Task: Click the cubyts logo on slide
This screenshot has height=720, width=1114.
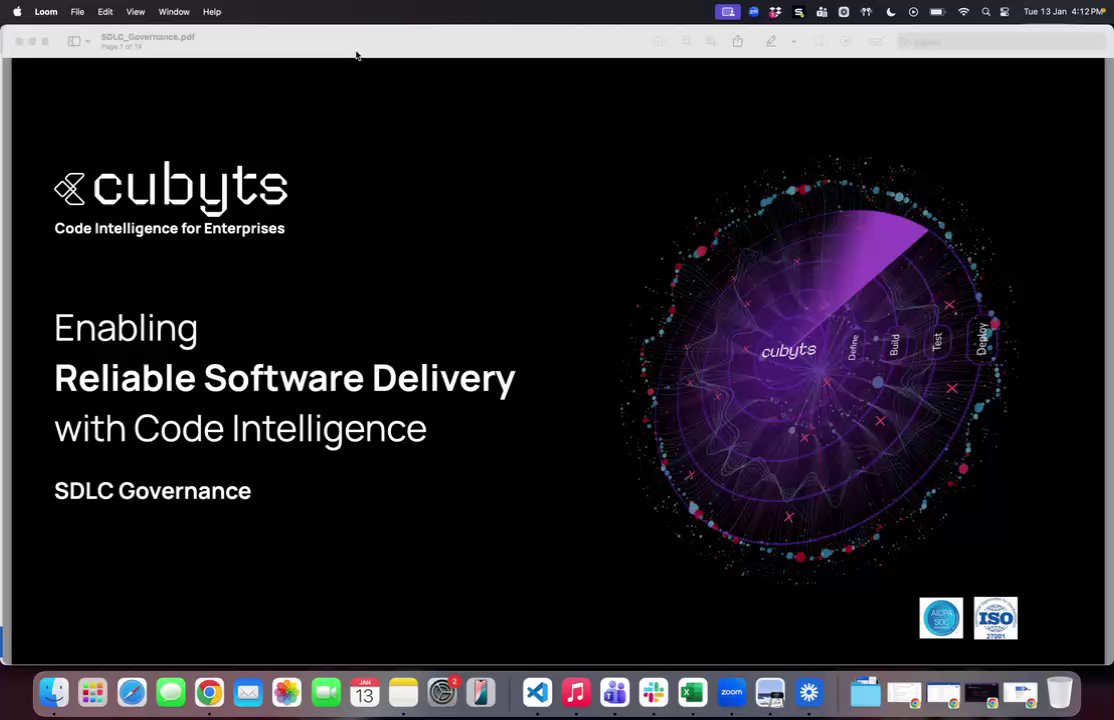Action: (171, 188)
